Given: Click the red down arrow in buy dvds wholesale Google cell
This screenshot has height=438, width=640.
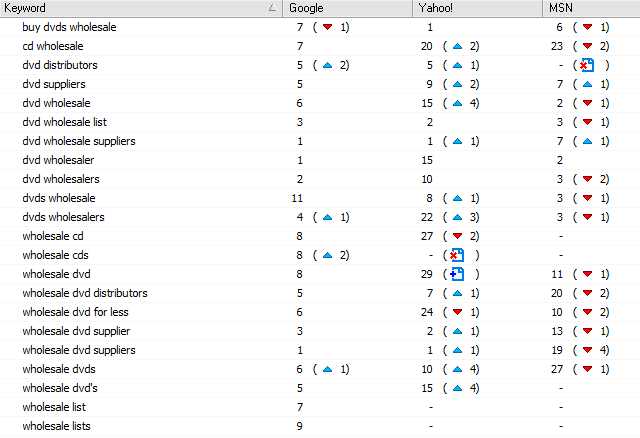Looking at the screenshot, I should click(327, 27).
